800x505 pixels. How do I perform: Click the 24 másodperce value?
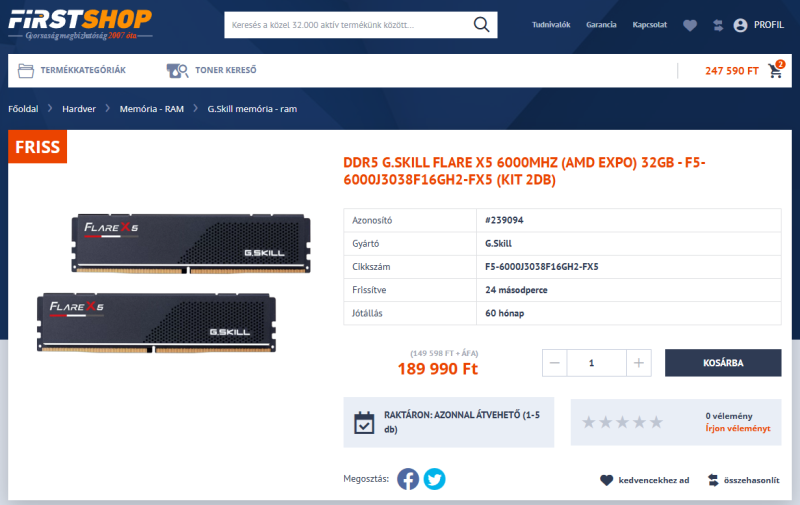point(516,290)
